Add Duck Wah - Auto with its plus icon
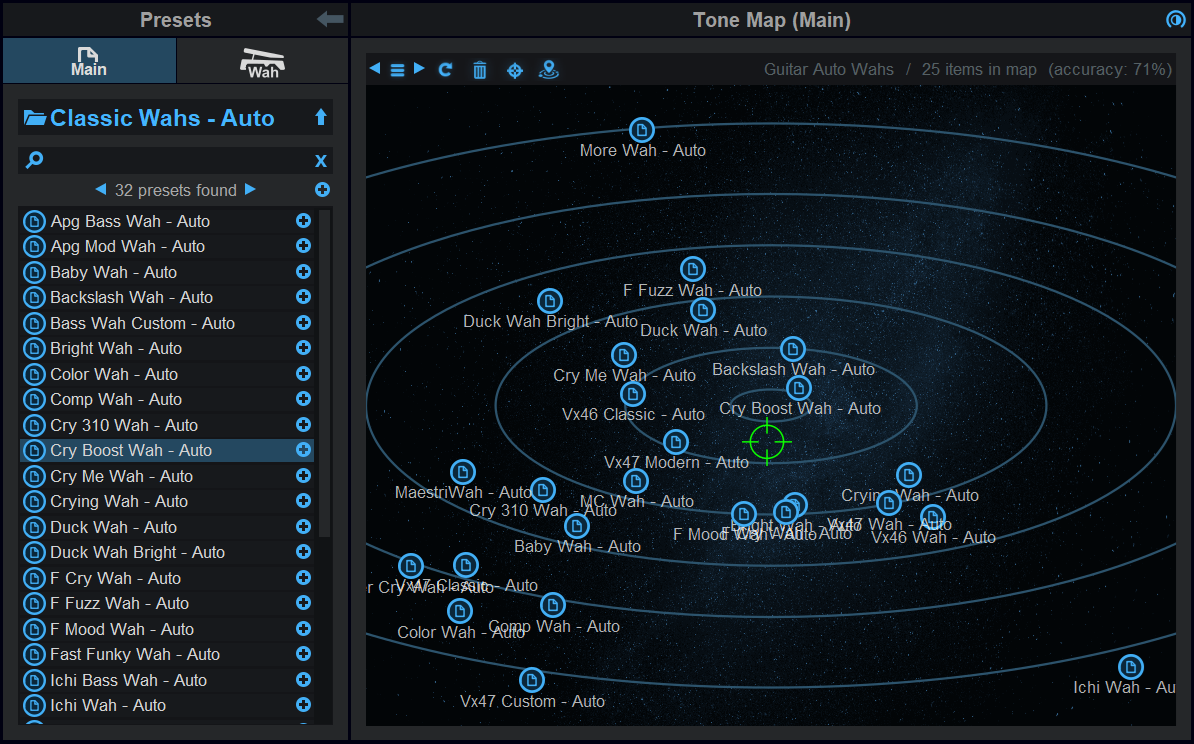The height and width of the screenshot is (744, 1194). pos(303,527)
